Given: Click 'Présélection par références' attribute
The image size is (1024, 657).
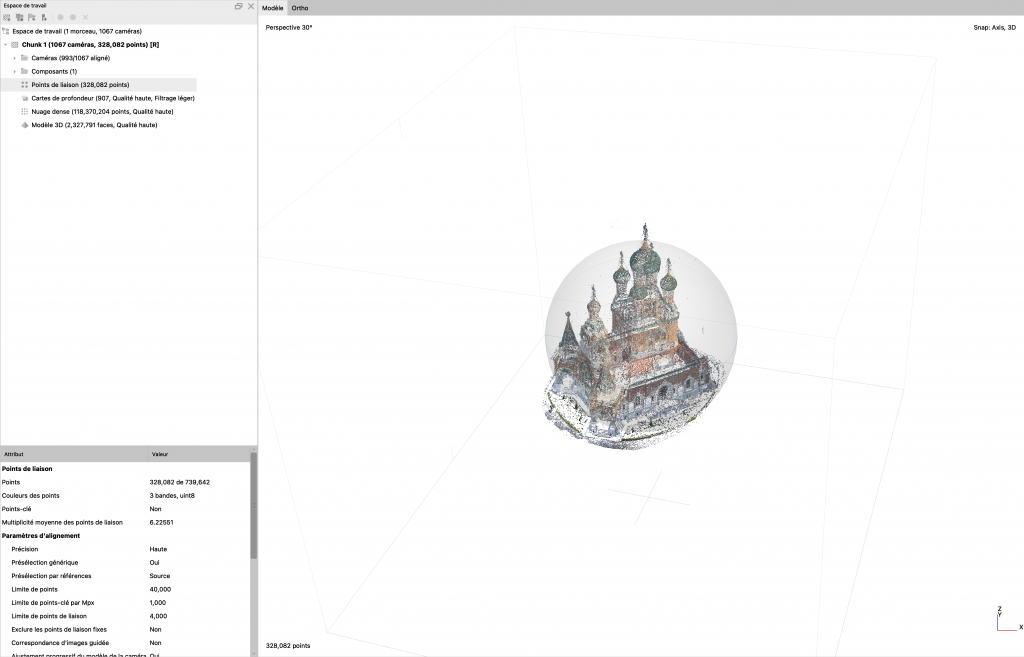Looking at the screenshot, I should point(51,576).
